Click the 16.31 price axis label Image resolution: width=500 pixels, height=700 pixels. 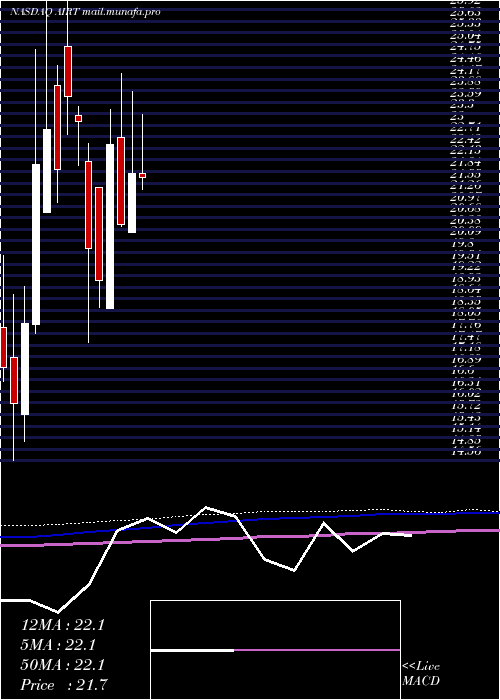coord(465,382)
